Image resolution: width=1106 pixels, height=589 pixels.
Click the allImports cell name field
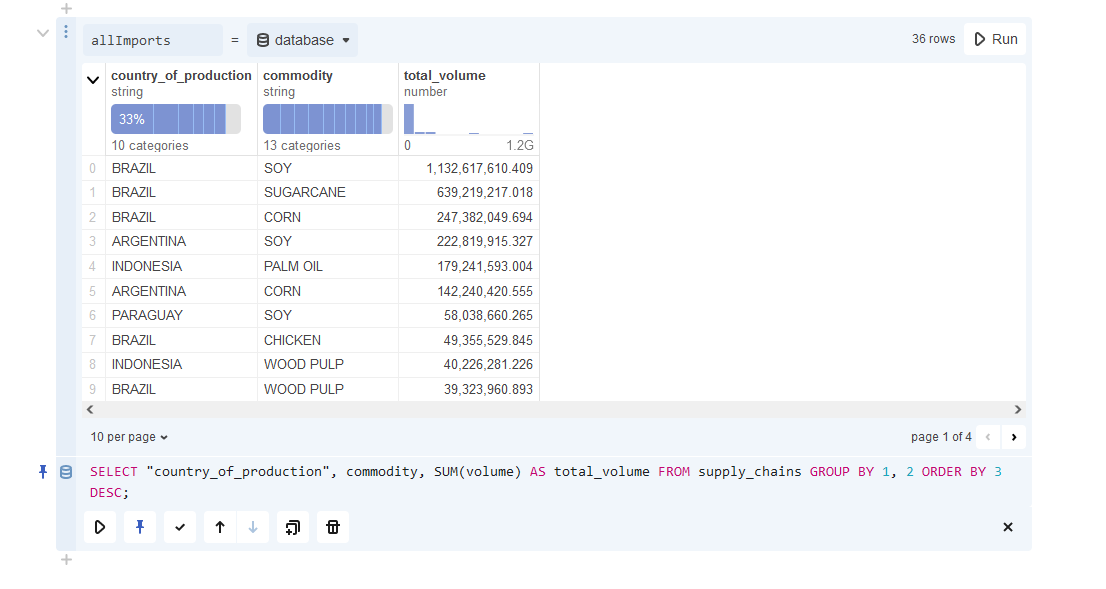pos(152,40)
